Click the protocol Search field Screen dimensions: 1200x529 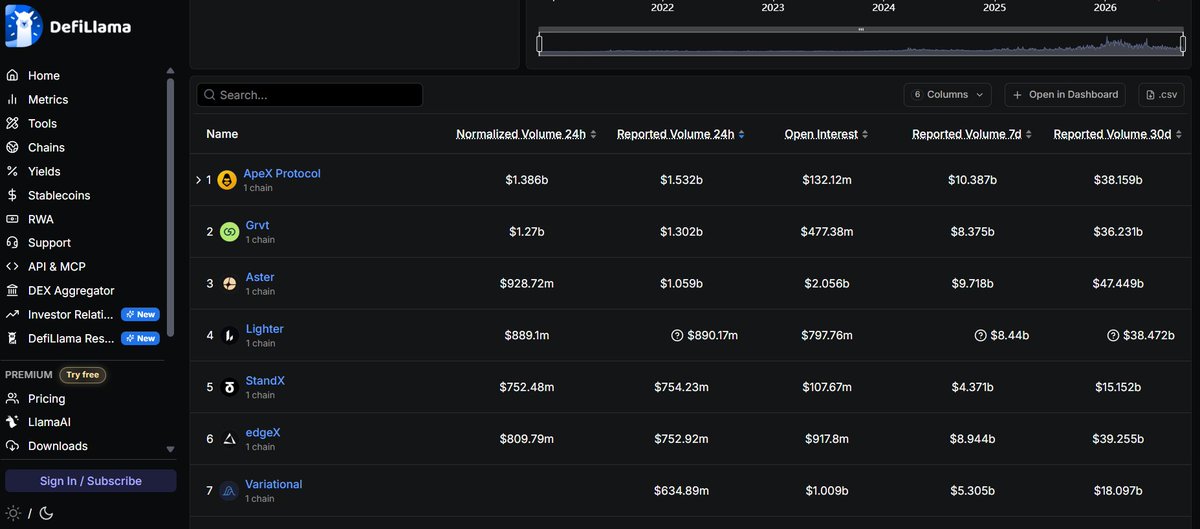(310, 95)
